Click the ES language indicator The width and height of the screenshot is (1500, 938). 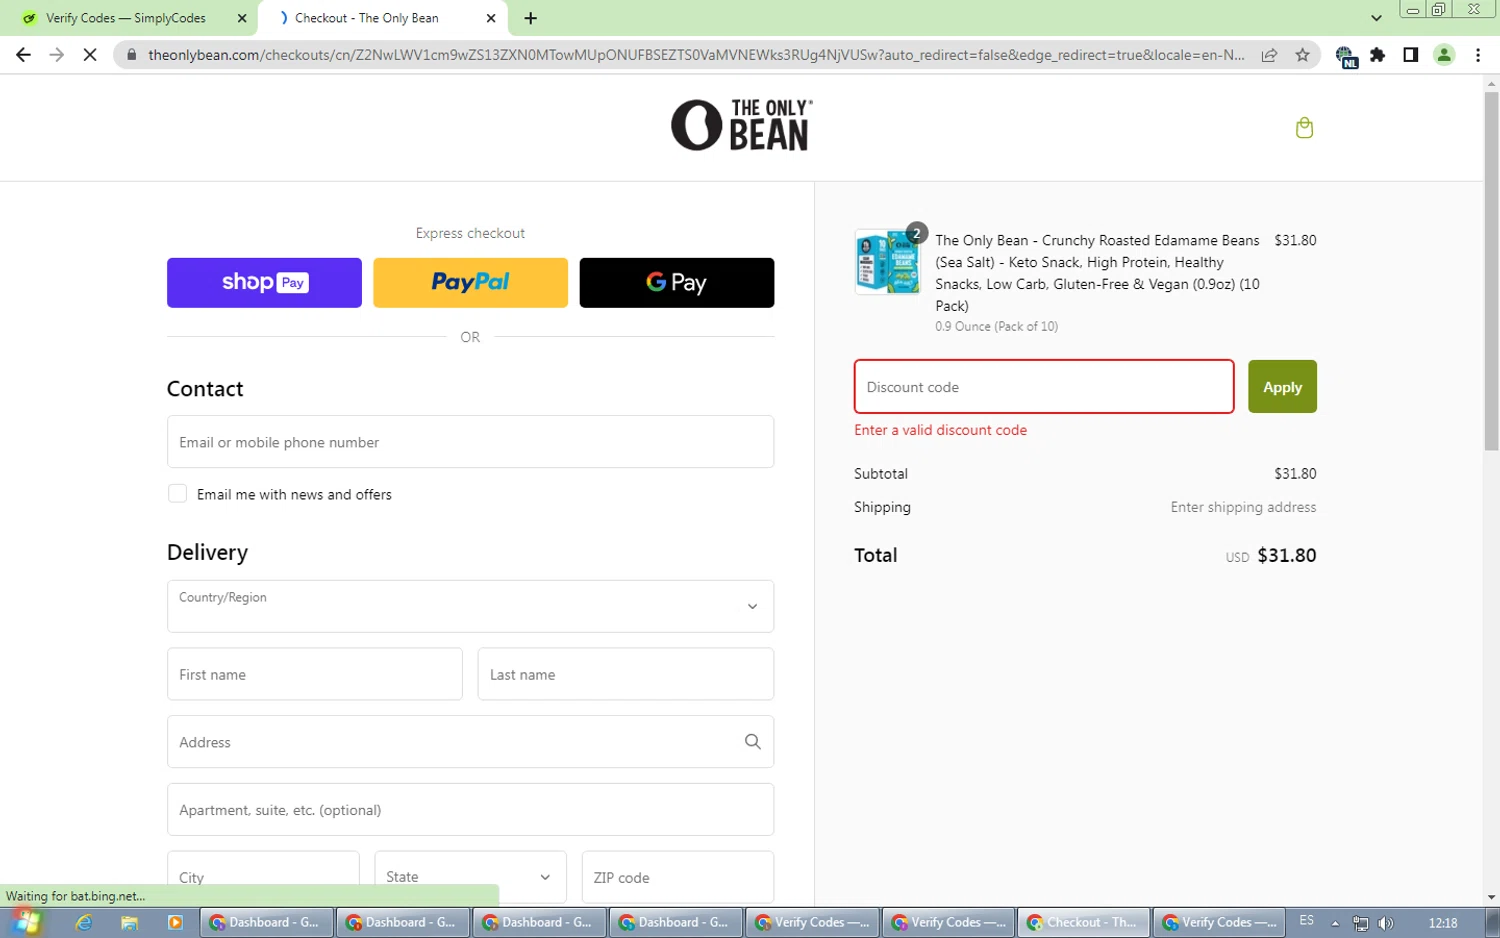[x=1306, y=921]
